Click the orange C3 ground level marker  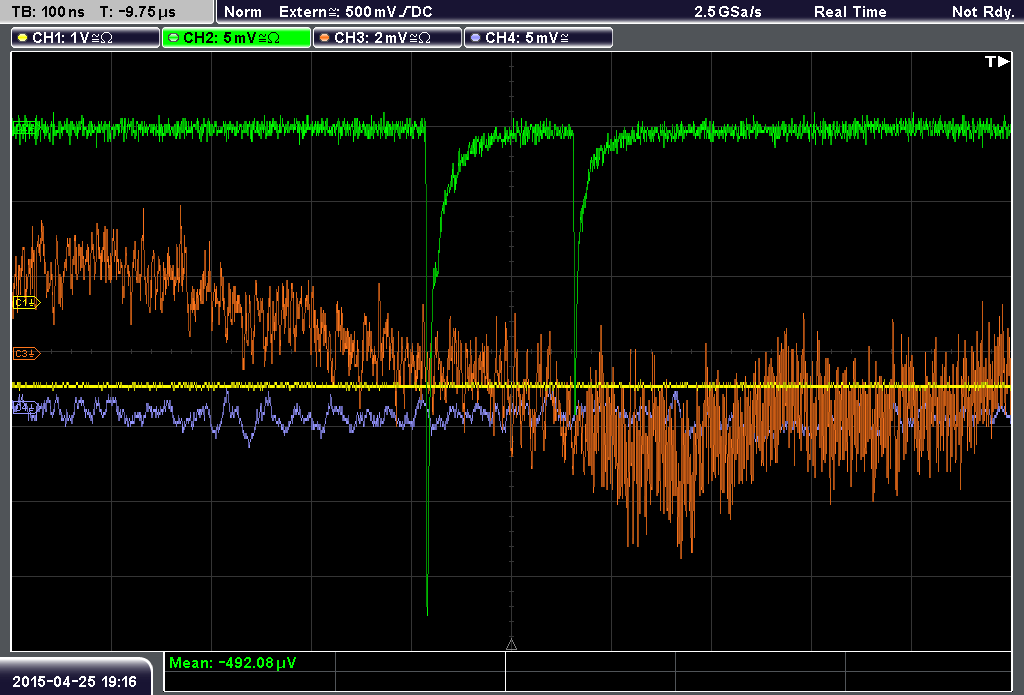click(x=27, y=353)
